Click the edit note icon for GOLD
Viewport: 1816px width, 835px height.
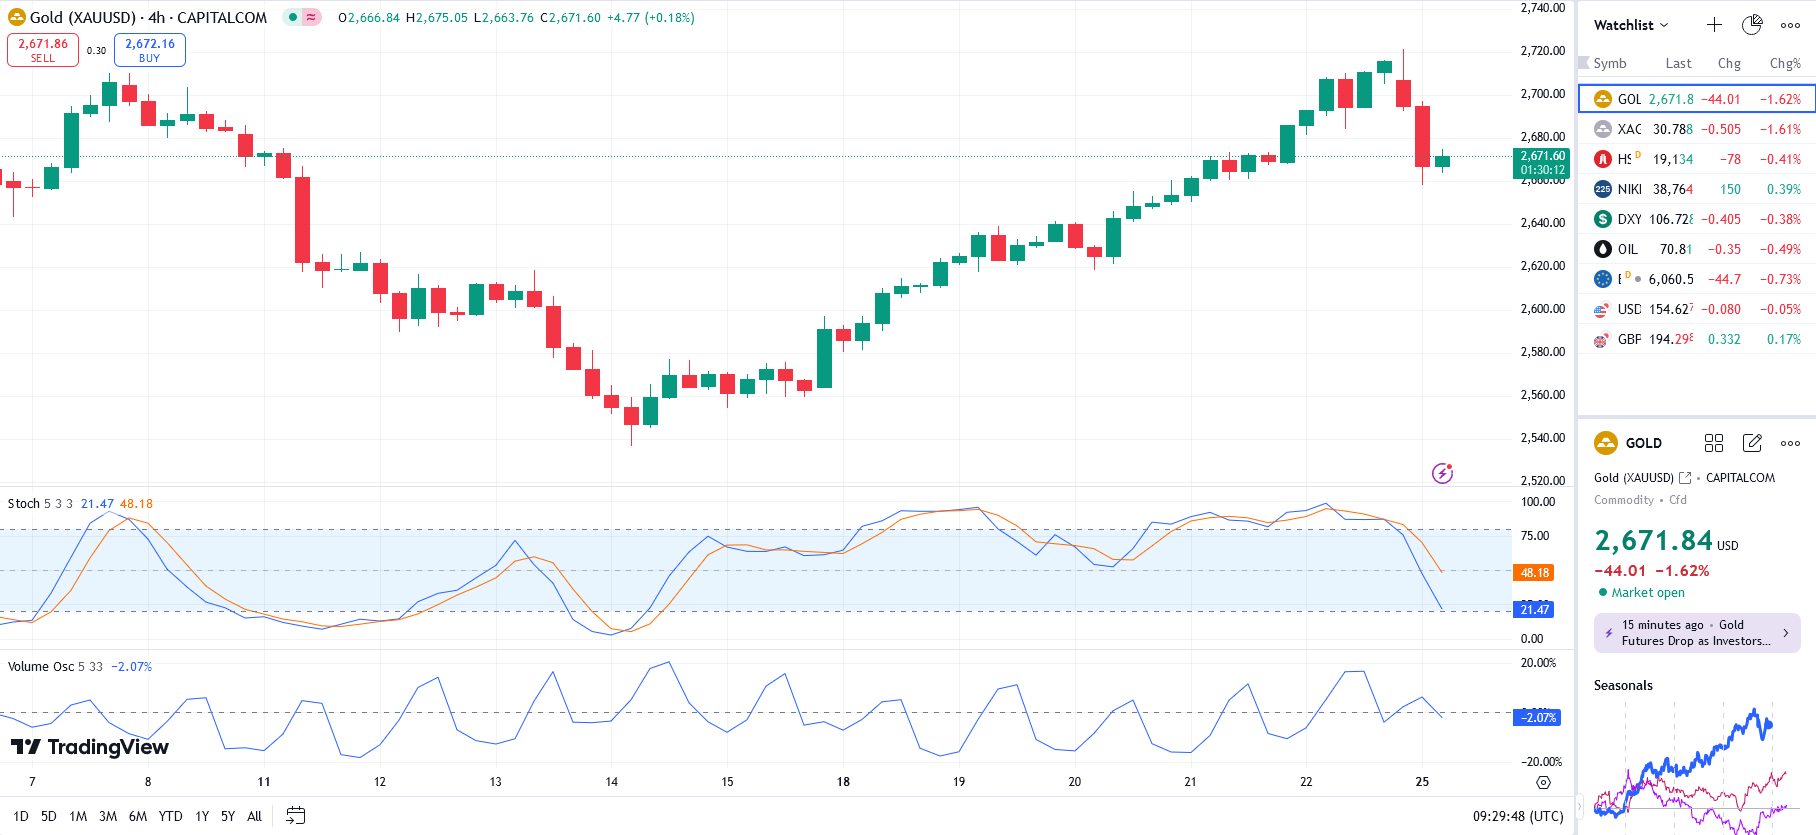tap(1752, 443)
